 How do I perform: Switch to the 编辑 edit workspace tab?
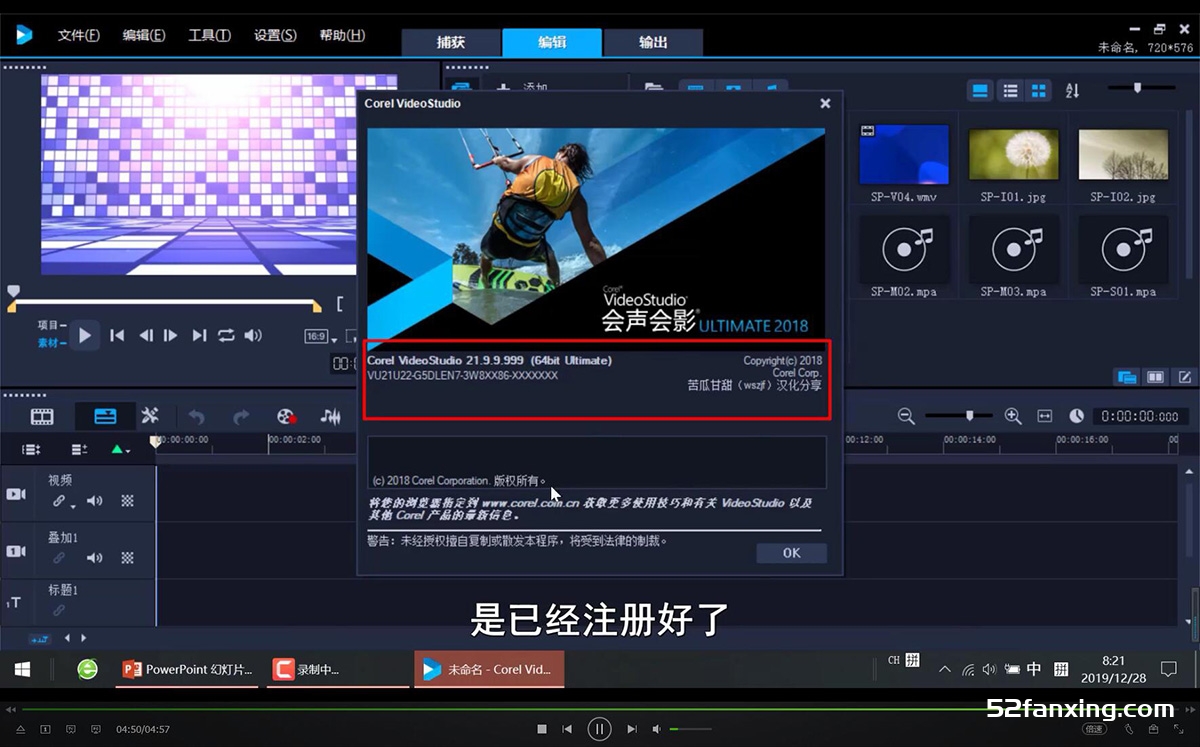[x=552, y=42]
